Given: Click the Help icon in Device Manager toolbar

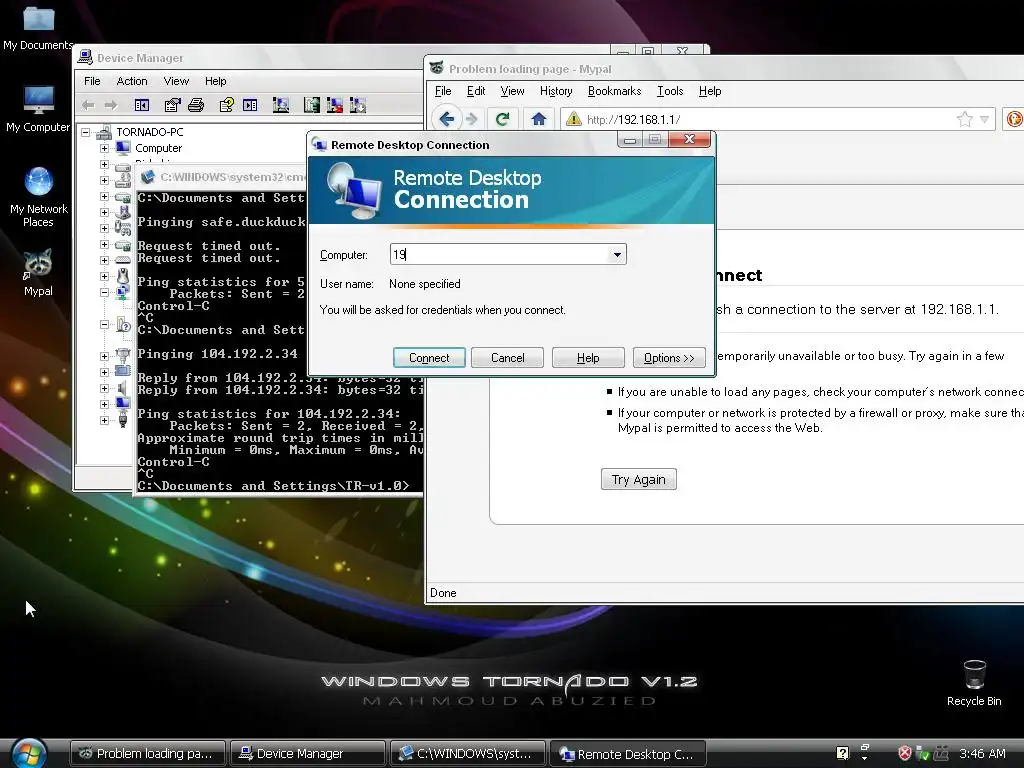Looking at the screenshot, I should click(x=227, y=105).
